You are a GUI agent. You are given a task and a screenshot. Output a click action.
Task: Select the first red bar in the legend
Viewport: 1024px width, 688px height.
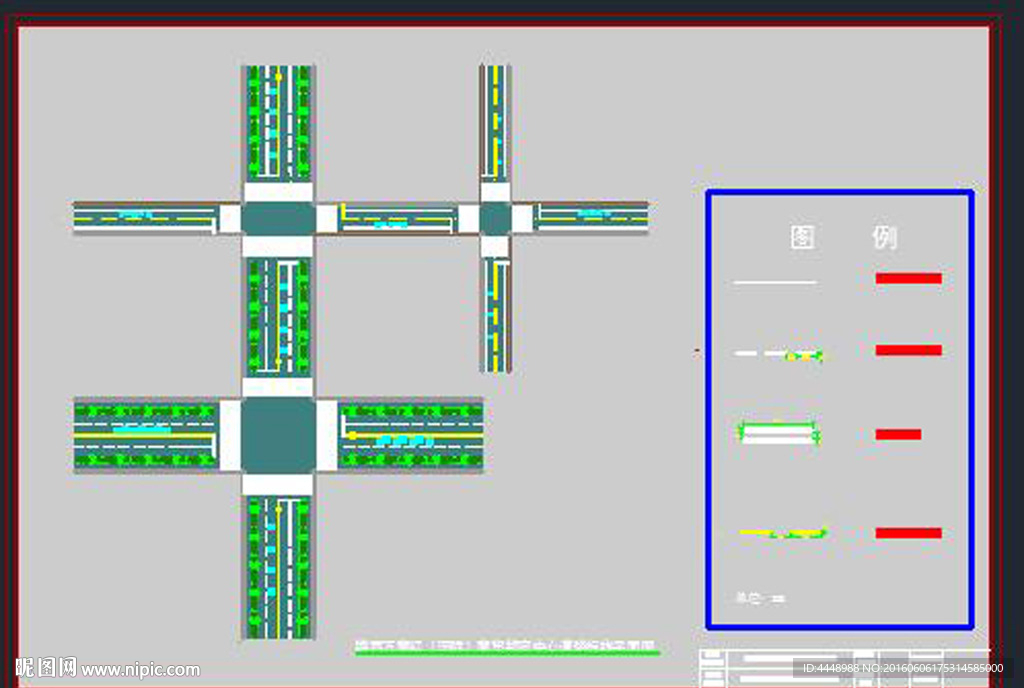click(x=908, y=278)
